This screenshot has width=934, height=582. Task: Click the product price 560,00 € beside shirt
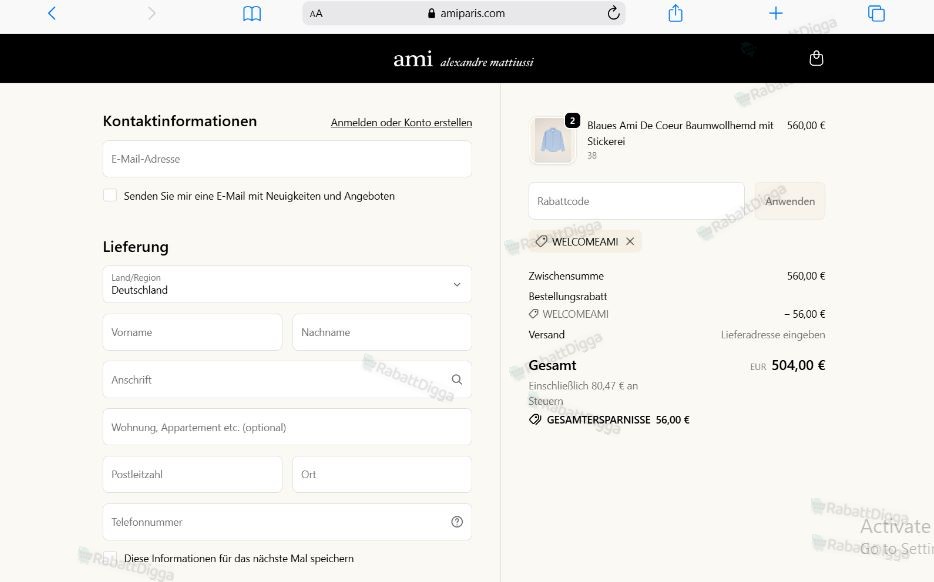point(806,125)
